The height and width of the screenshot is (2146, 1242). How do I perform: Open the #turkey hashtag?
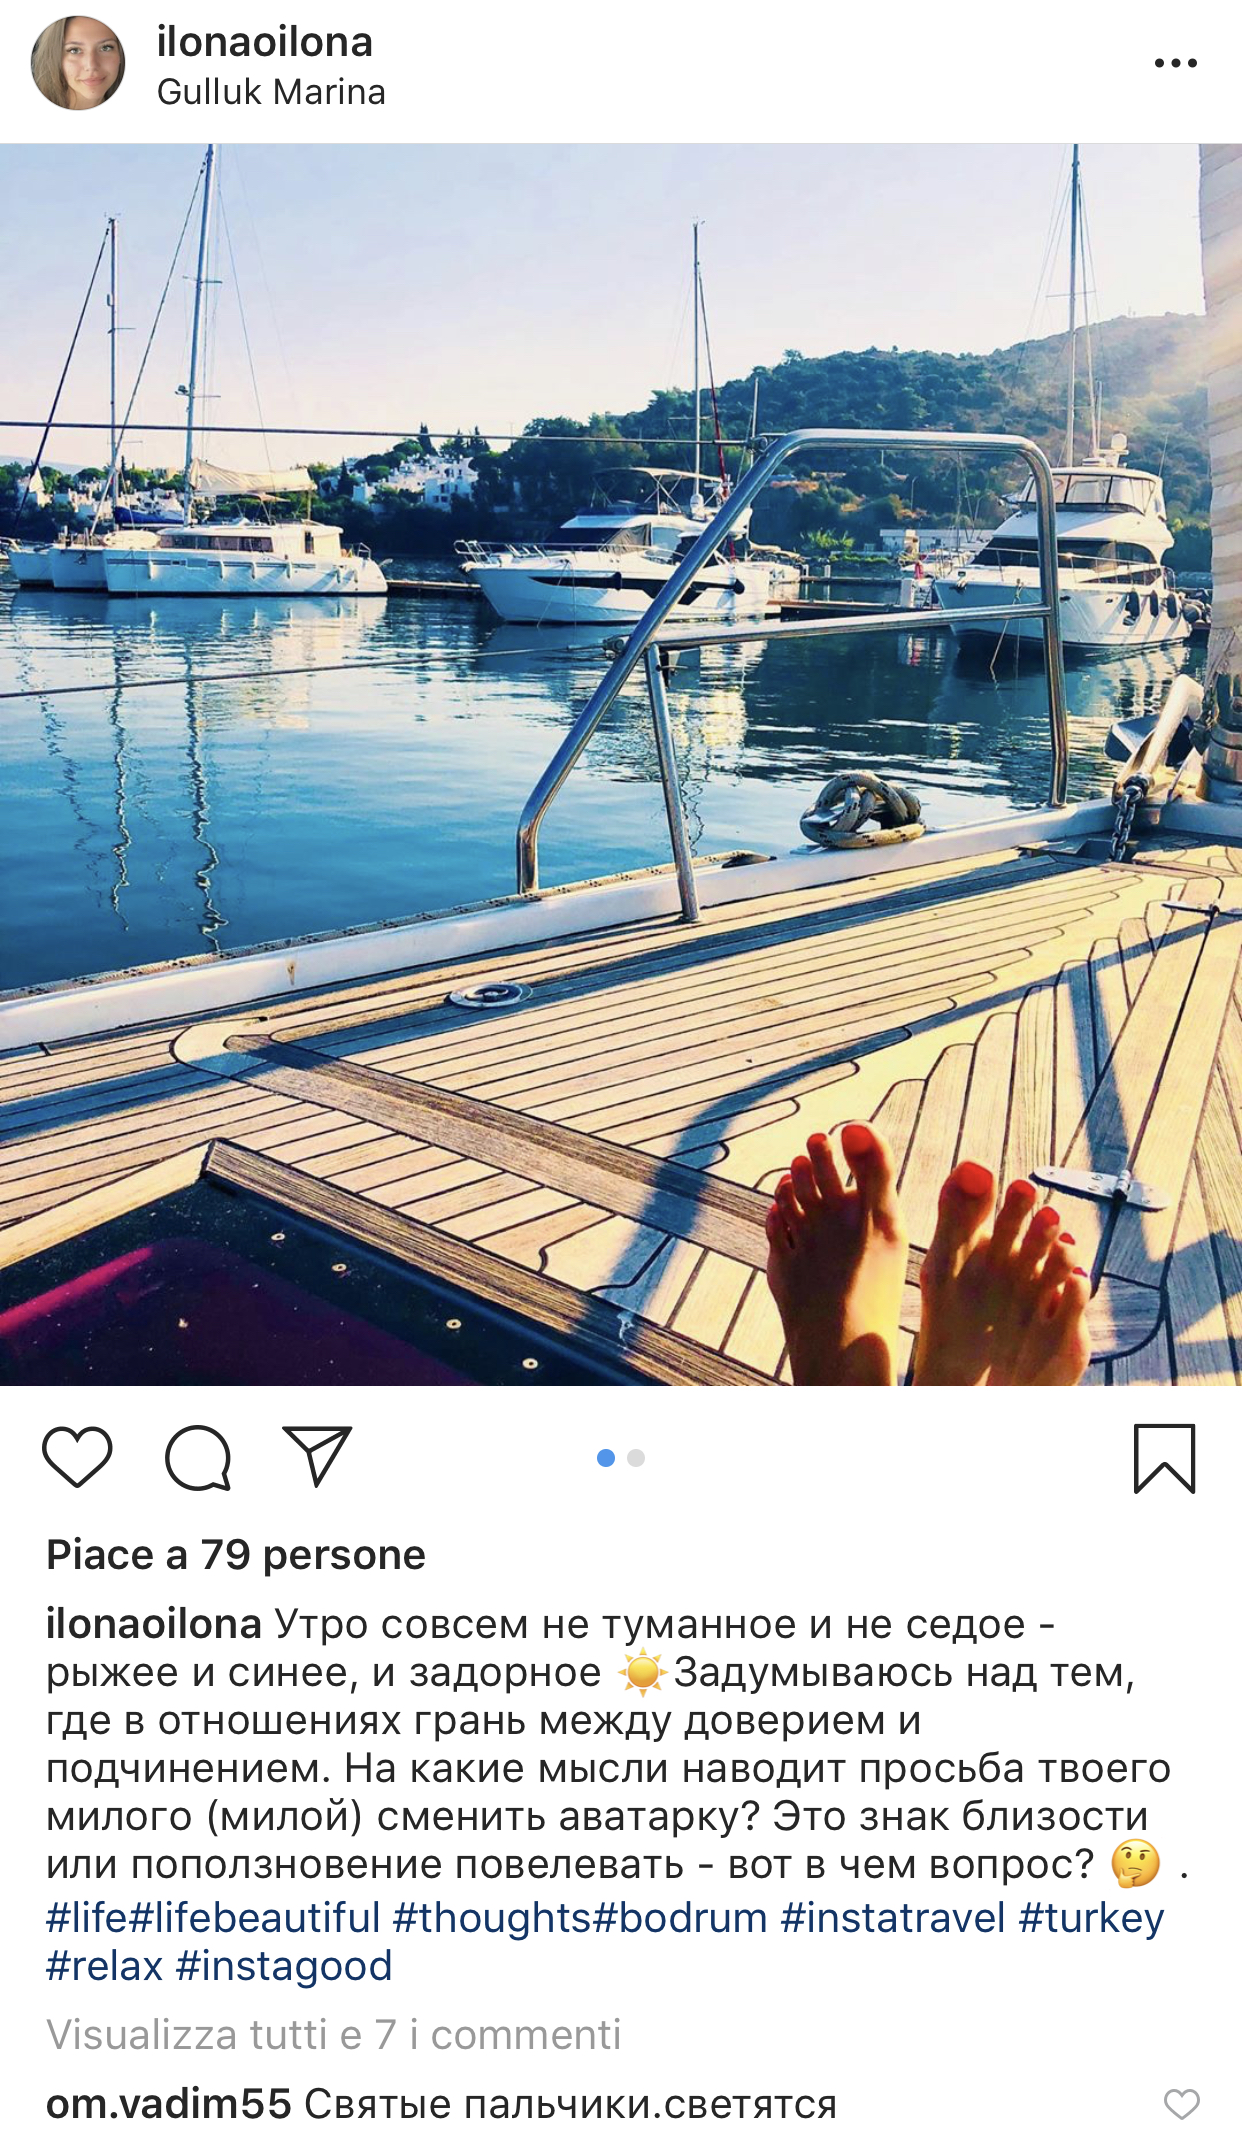click(1092, 1918)
